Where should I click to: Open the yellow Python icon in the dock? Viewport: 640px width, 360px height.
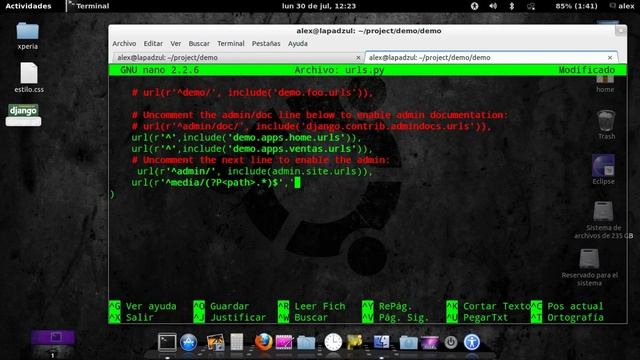355,342
